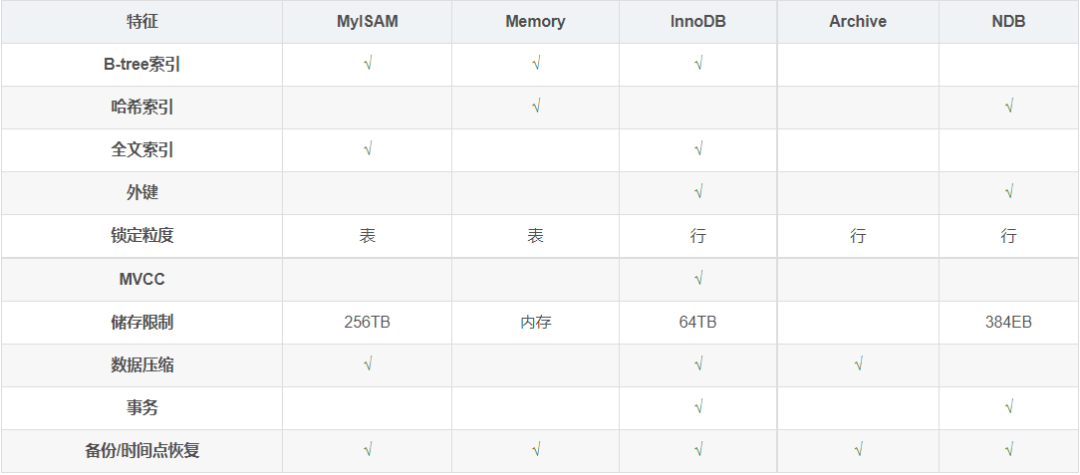The width and height of the screenshot is (1080, 475).
Task: Click the 备份/时间点恢复 row label
Action: click(142, 450)
